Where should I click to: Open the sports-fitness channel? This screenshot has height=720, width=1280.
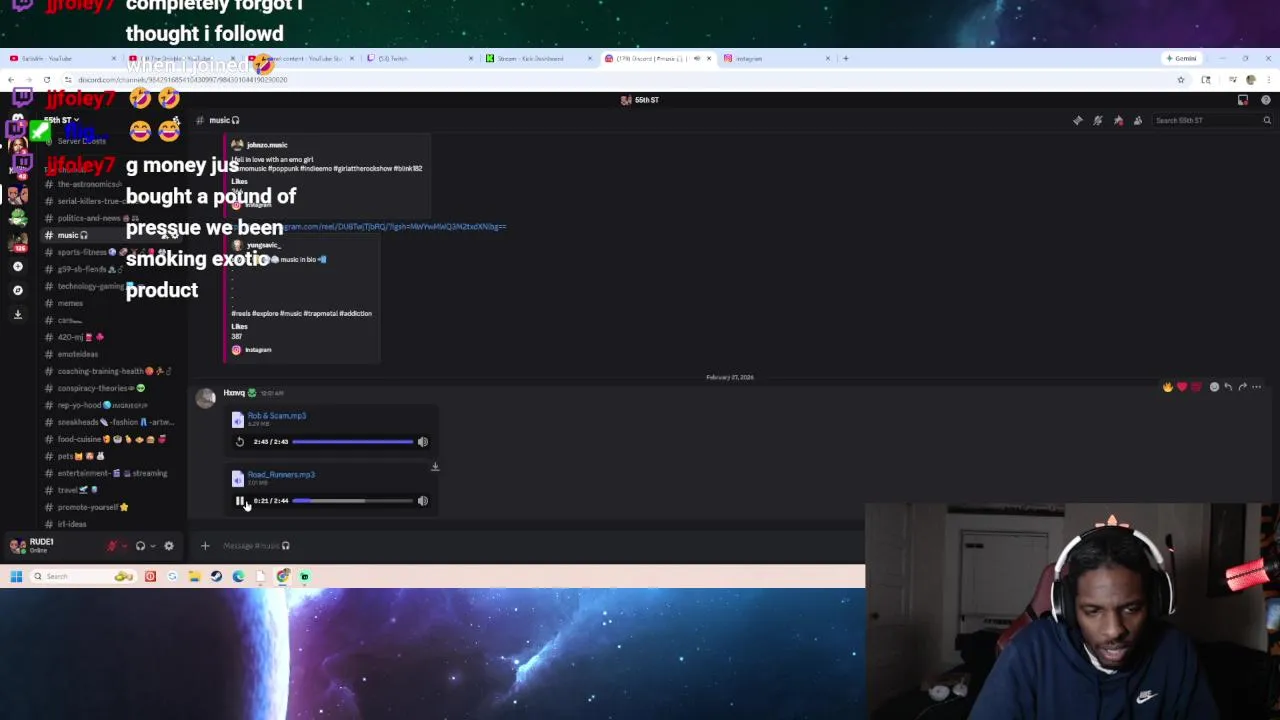pos(112,252)
